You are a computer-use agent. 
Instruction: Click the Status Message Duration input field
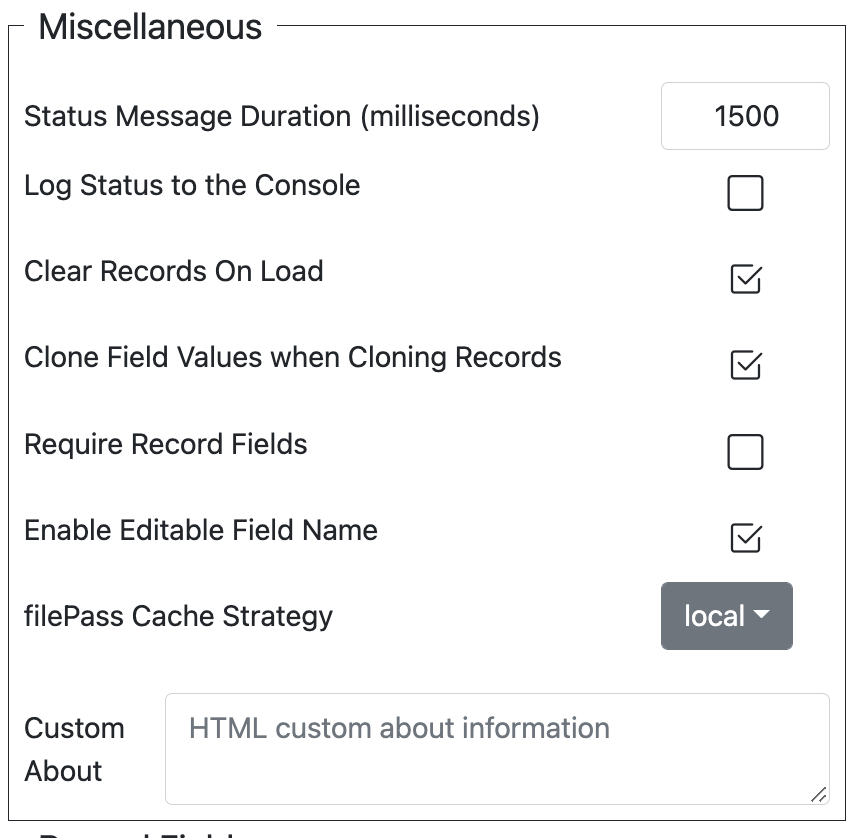pyautogui.click(x=745, y=116)
